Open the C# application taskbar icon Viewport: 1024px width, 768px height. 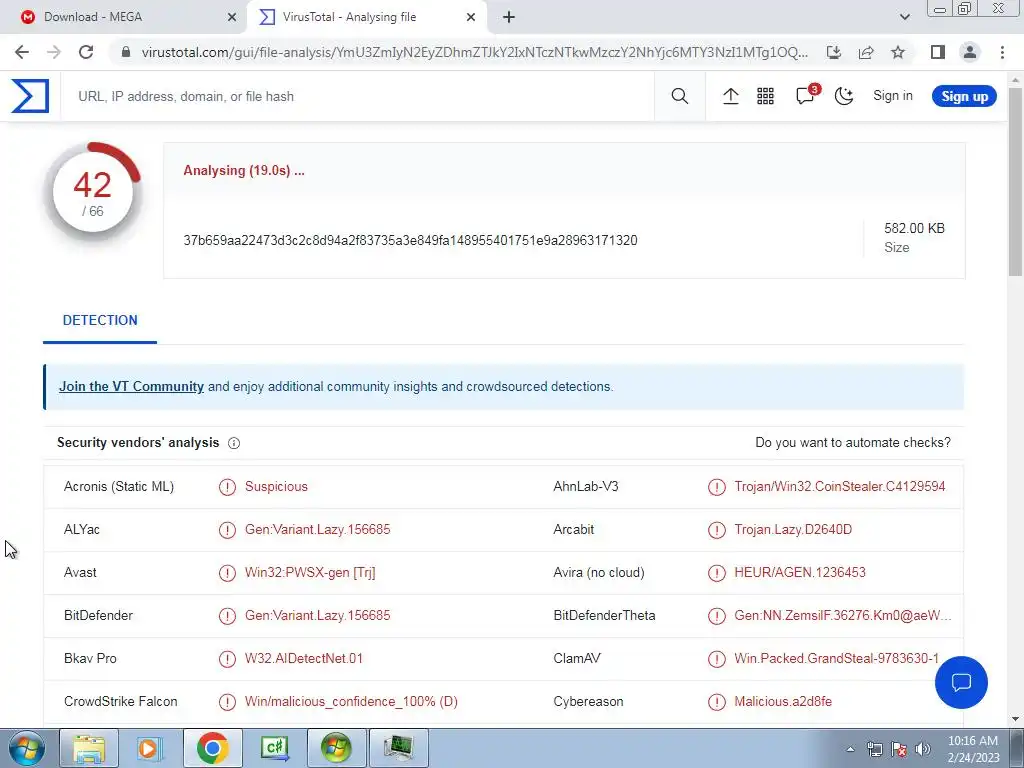(x=274, y=748)
